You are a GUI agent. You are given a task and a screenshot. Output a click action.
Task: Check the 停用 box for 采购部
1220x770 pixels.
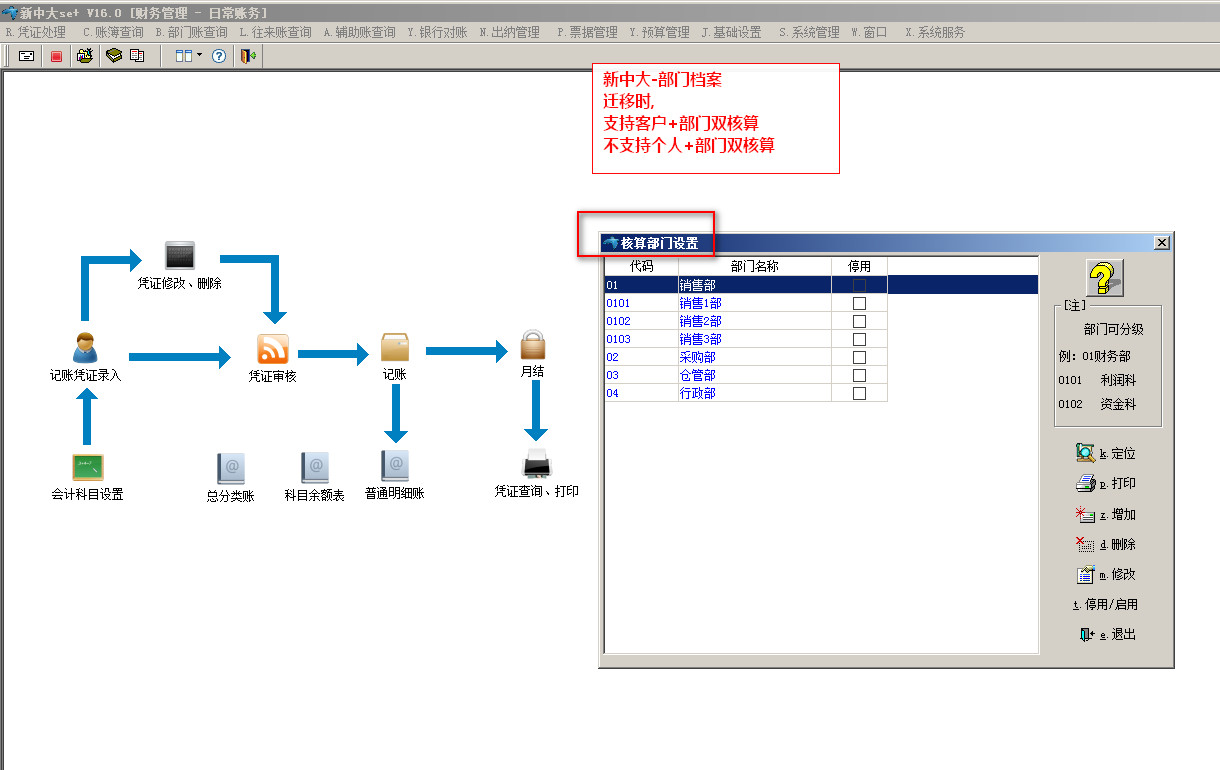pyautogui.click(x=859, y=357)
